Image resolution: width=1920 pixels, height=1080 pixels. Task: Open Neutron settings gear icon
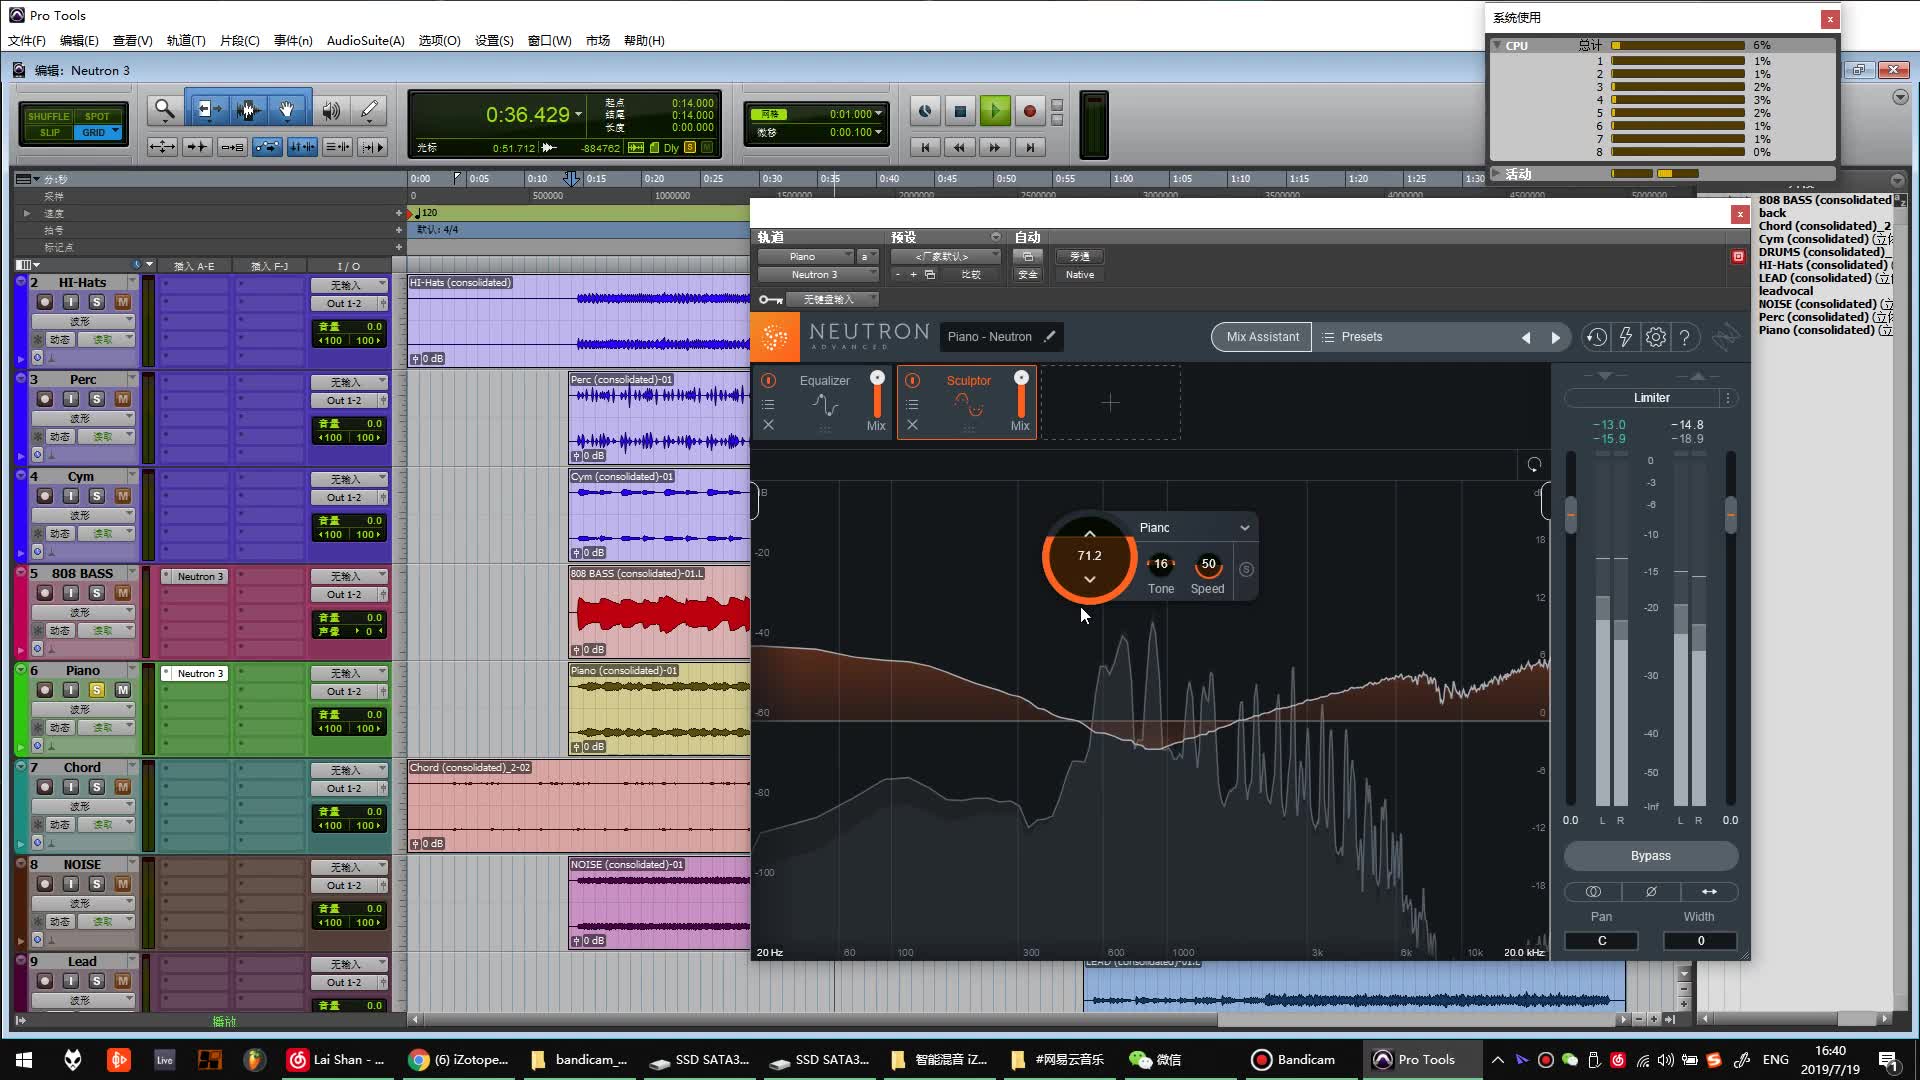[x=1656, y=337]
